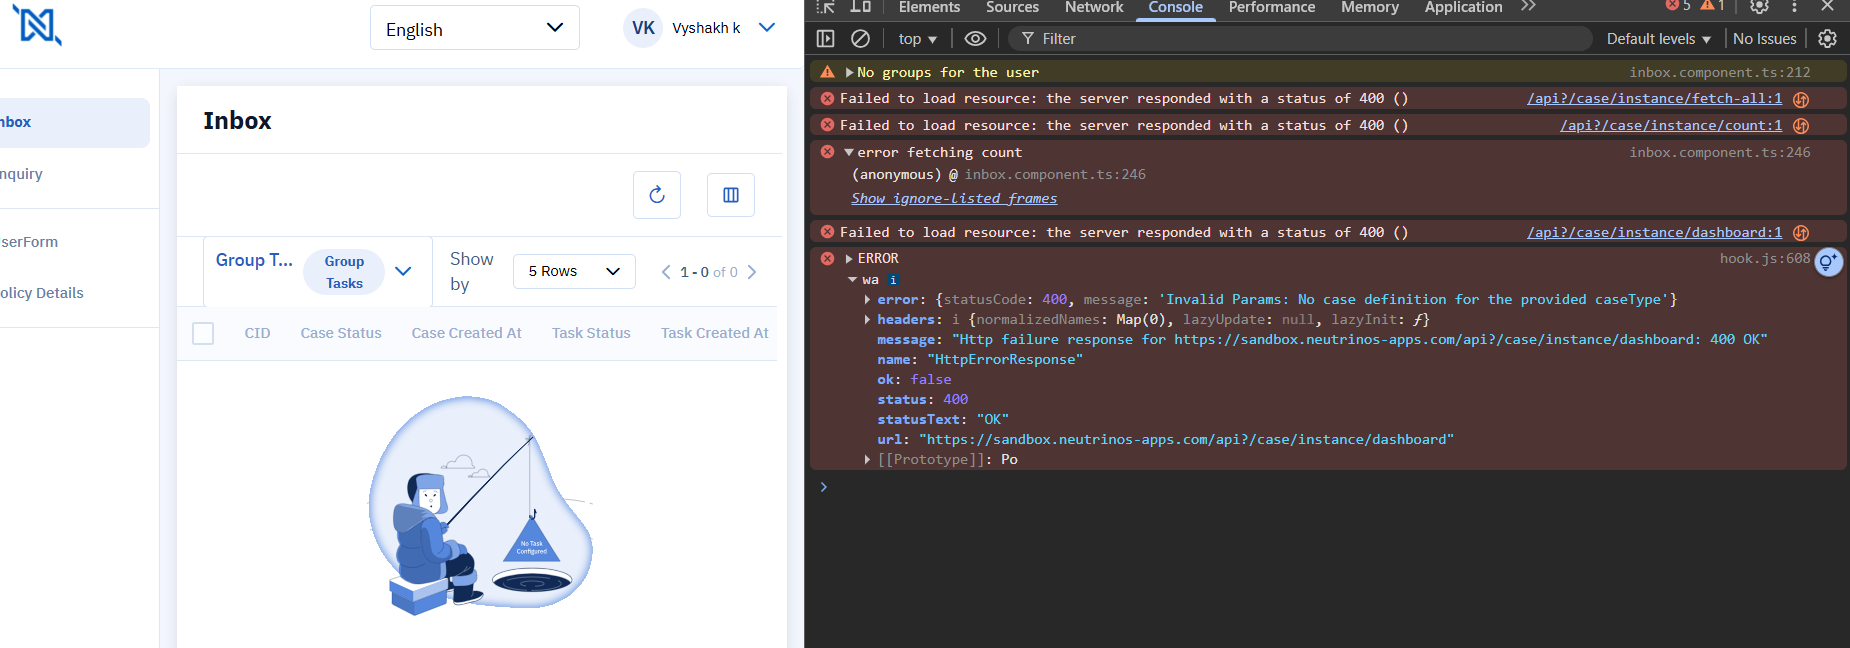Click the inspect element picker icon
1850x648 pixels.
pos(825,7)
